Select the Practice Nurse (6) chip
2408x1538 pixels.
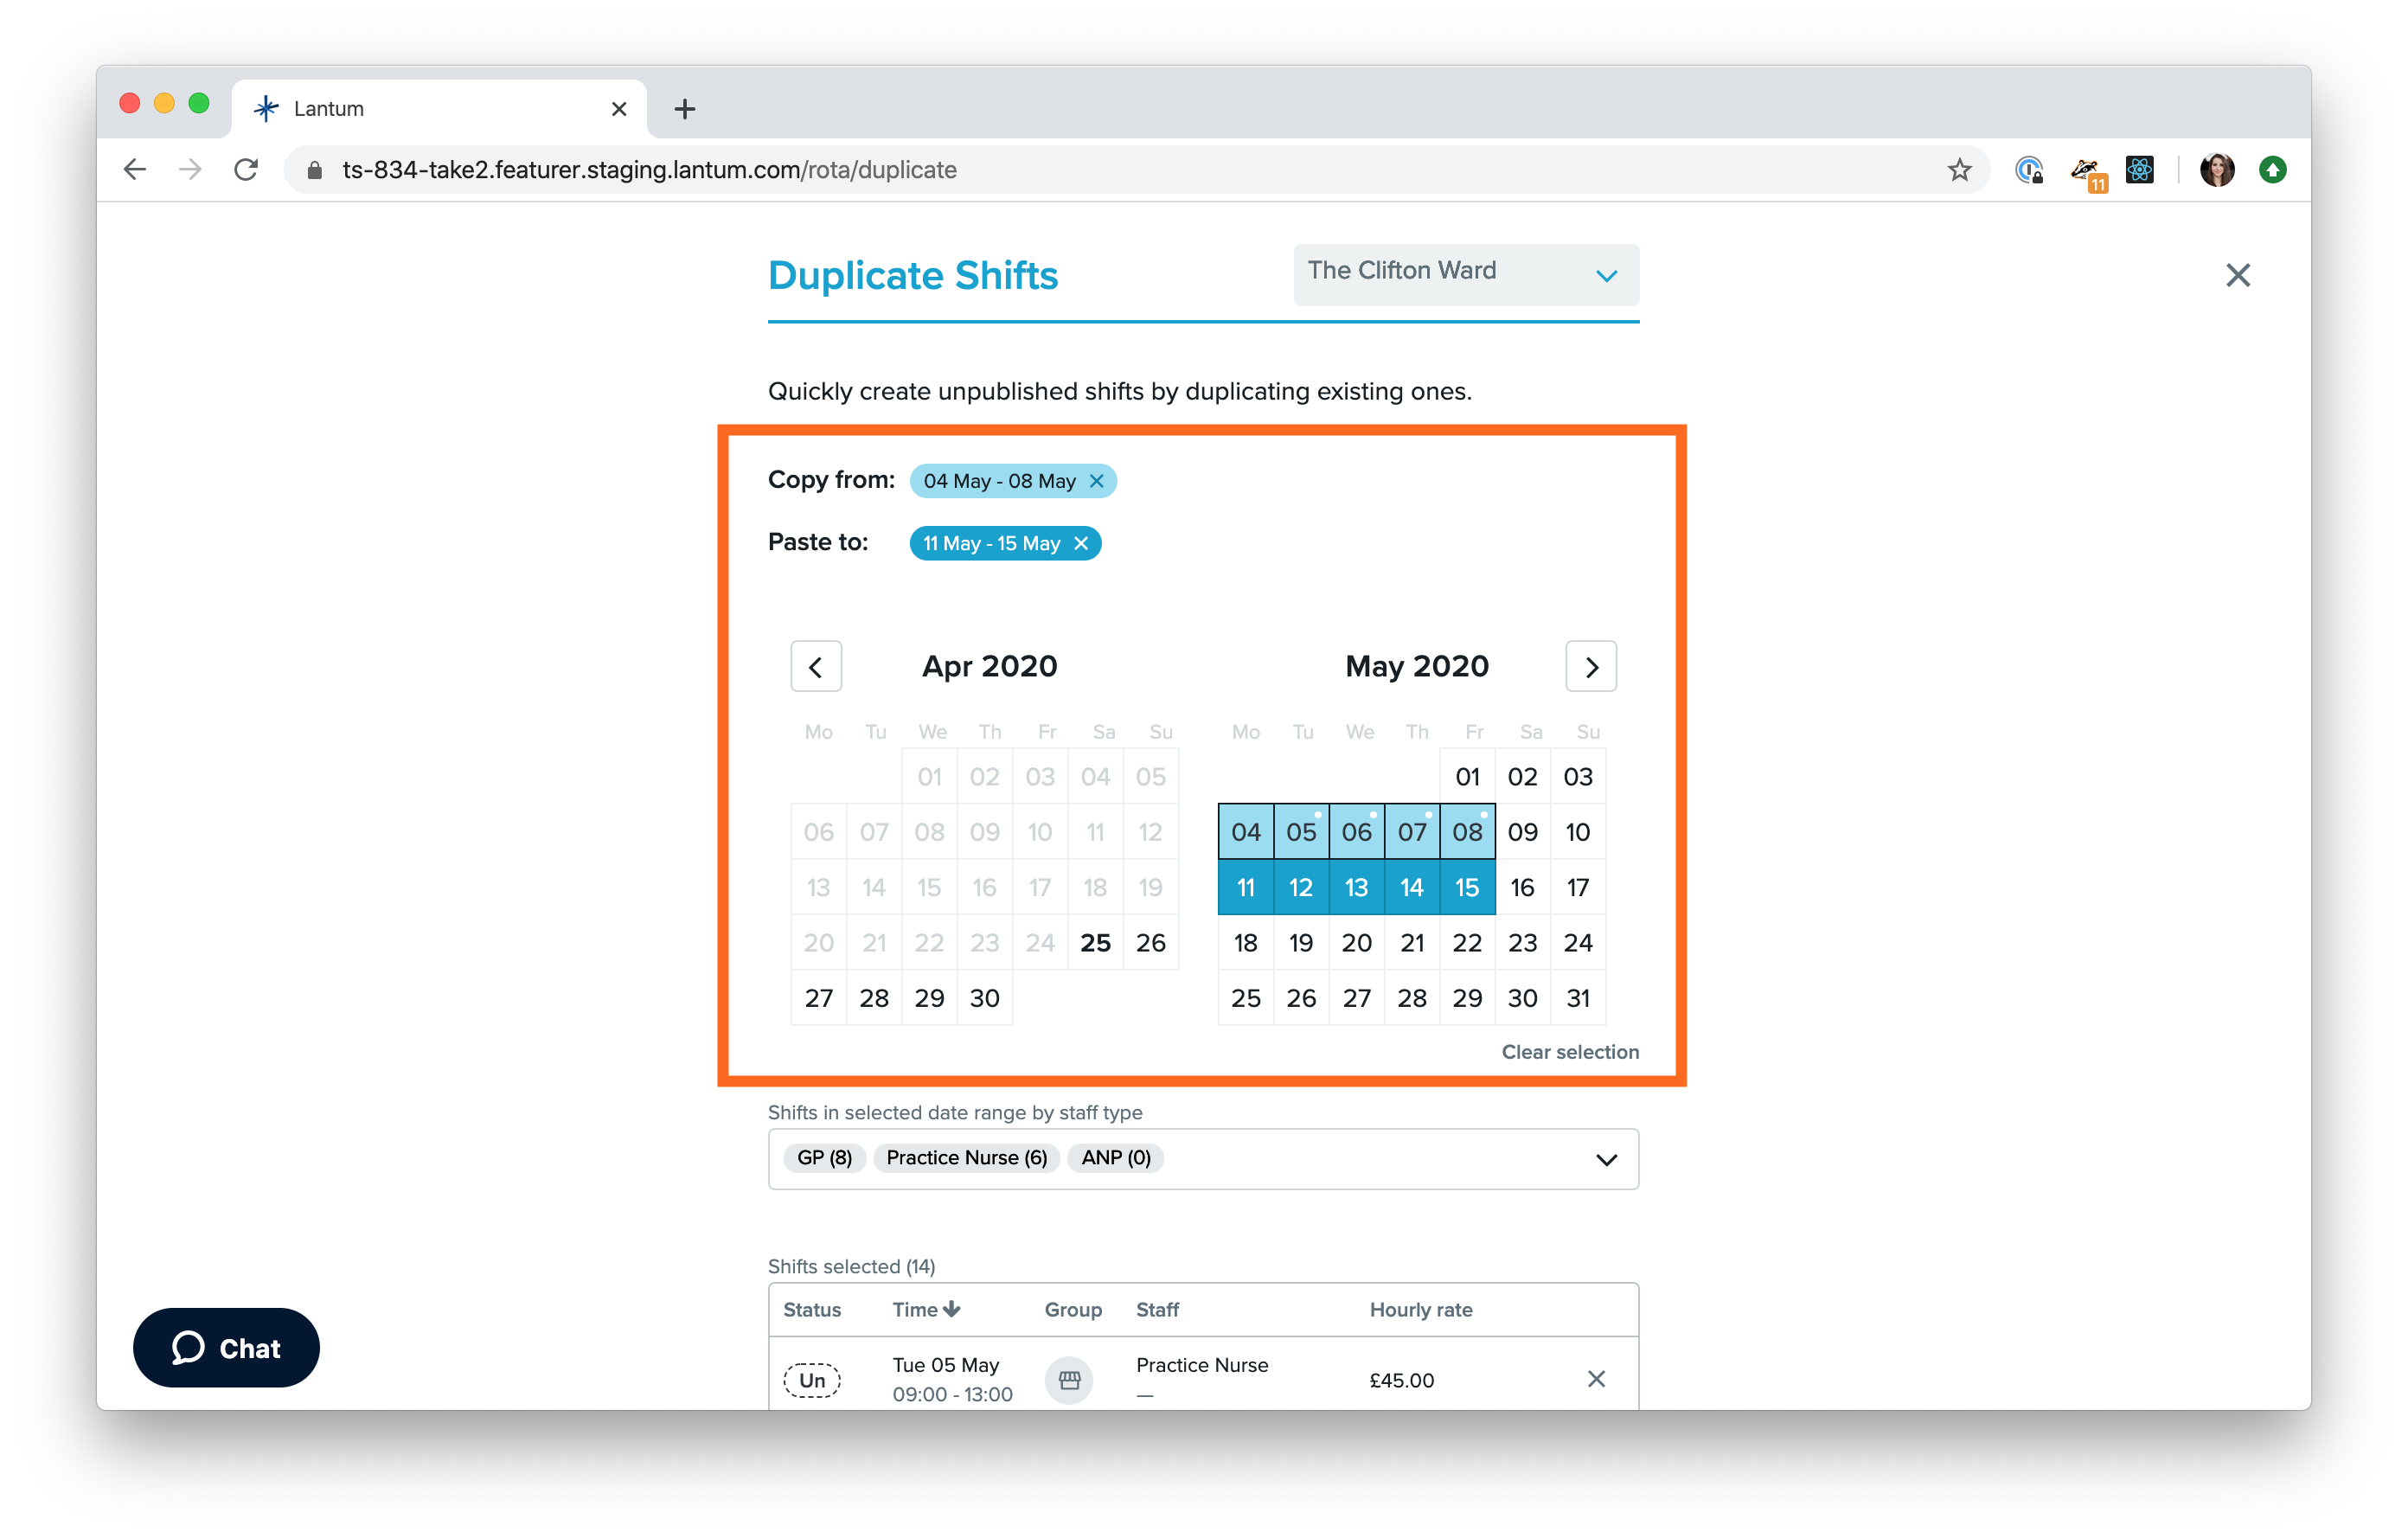click(966, 1157)
